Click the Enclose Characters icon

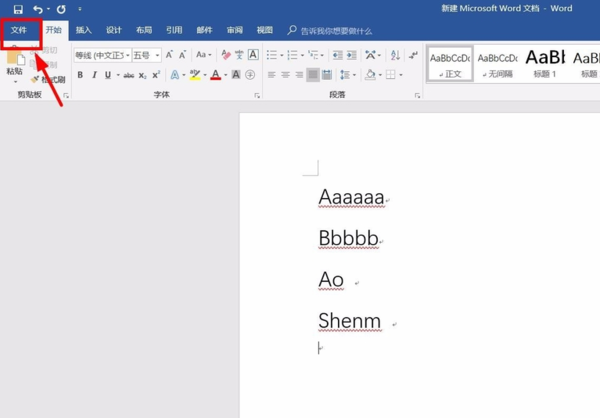pos(250,75)
